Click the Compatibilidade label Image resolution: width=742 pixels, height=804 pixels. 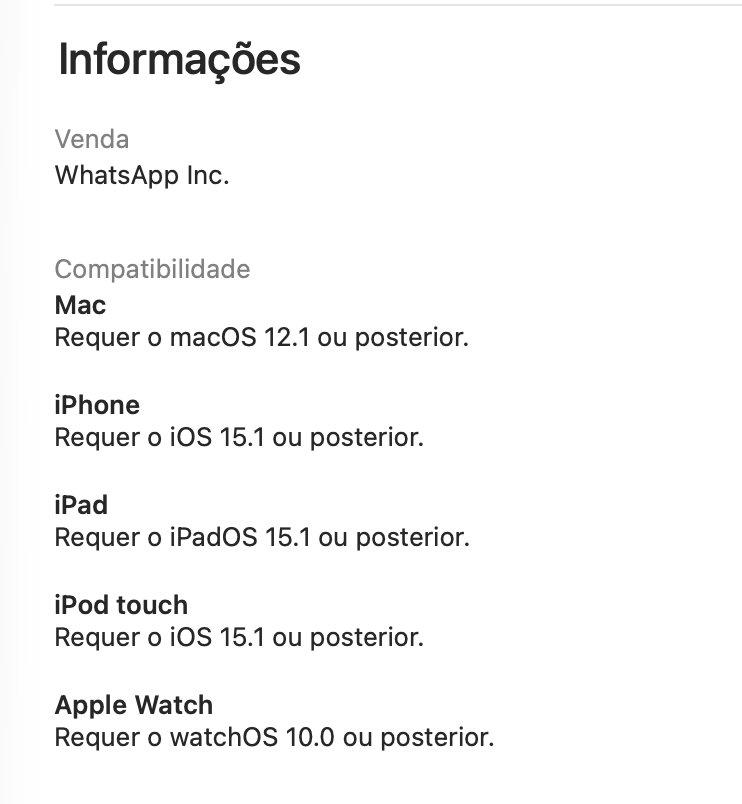152,269
